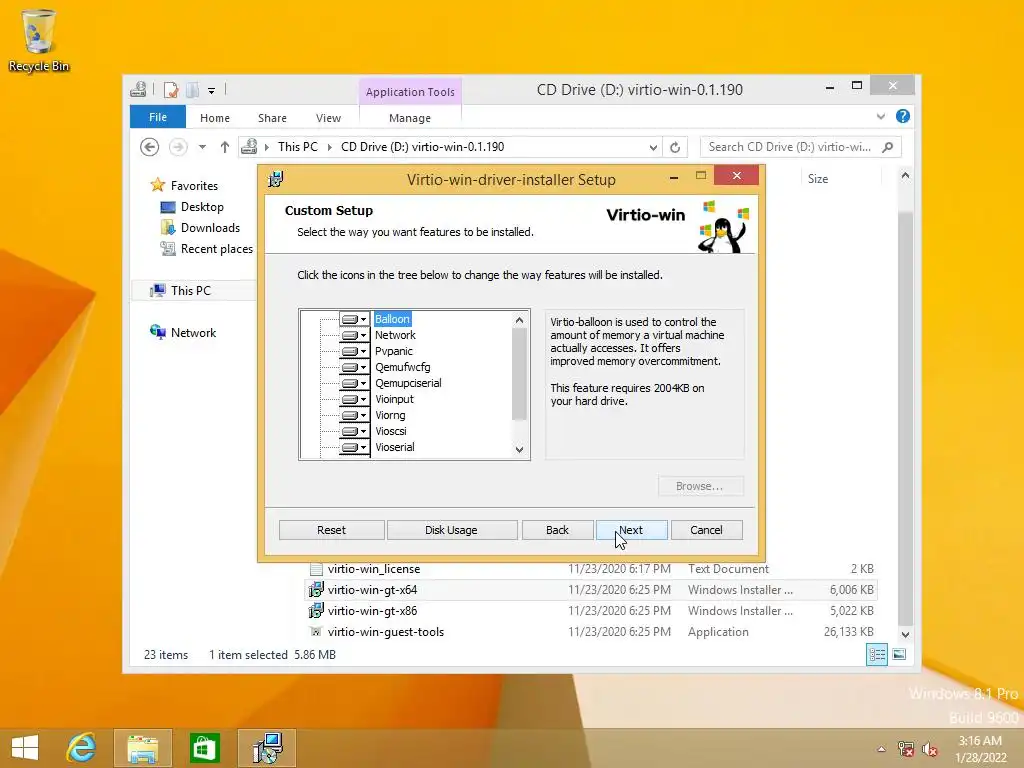
Task: Open Vioinput feature install-mode dropdown icon
Action: tap(354, 399)
